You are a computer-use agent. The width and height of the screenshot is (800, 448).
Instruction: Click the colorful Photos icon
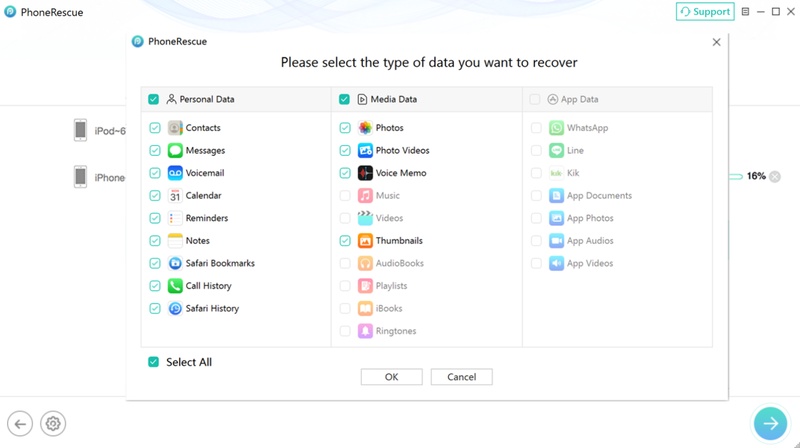coord(365,128)
